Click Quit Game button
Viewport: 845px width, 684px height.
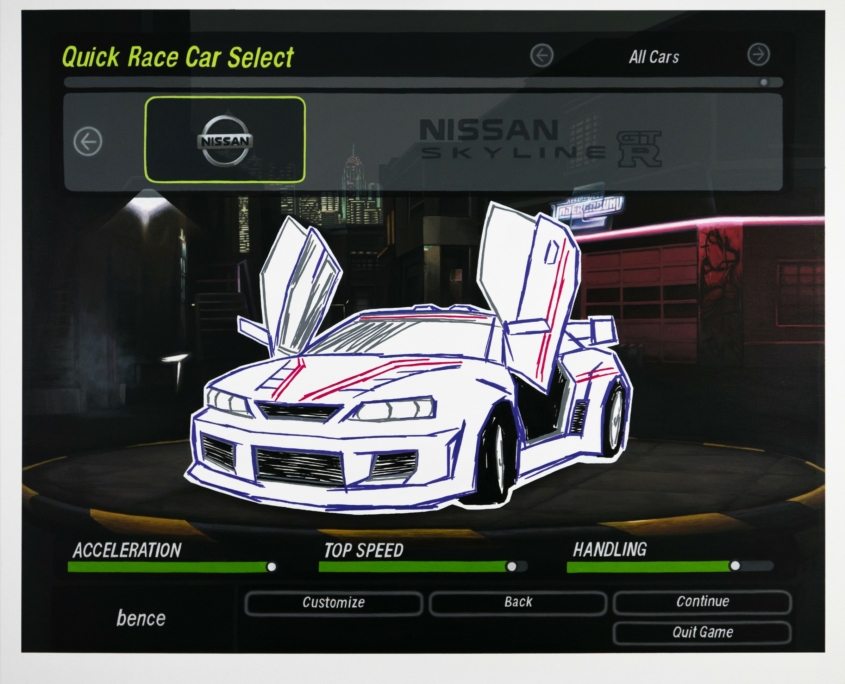(702, 632)
